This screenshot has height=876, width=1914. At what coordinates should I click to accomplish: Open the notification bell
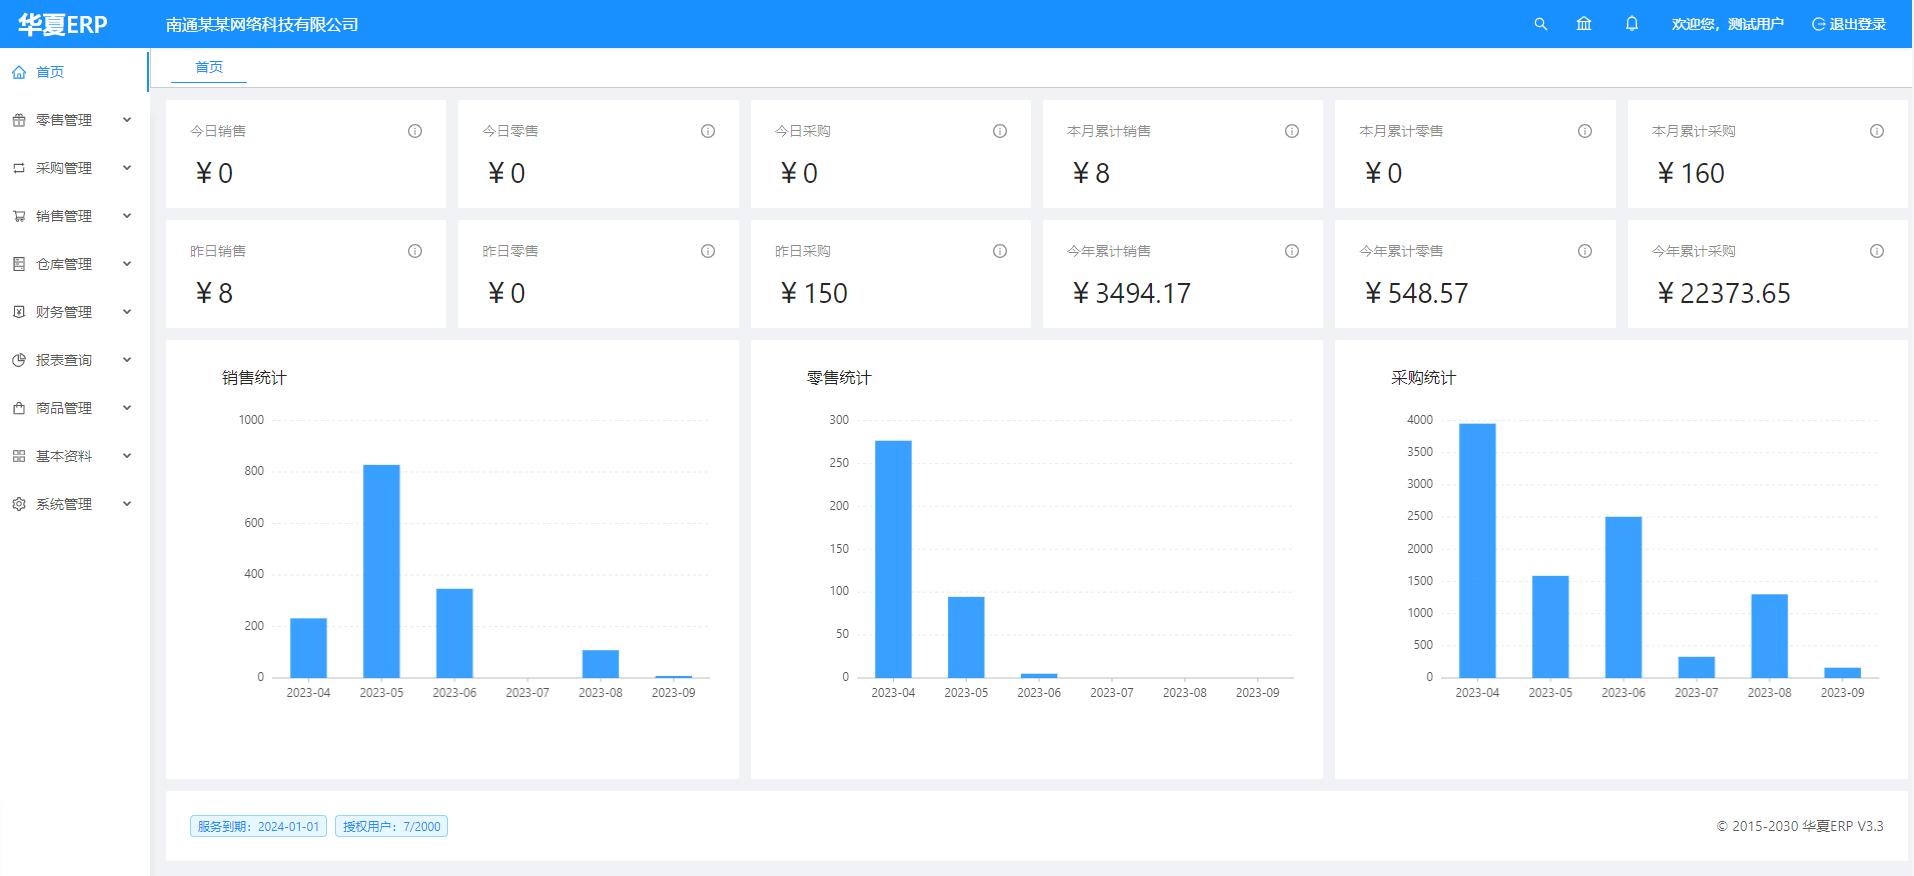click(1632, 24)
